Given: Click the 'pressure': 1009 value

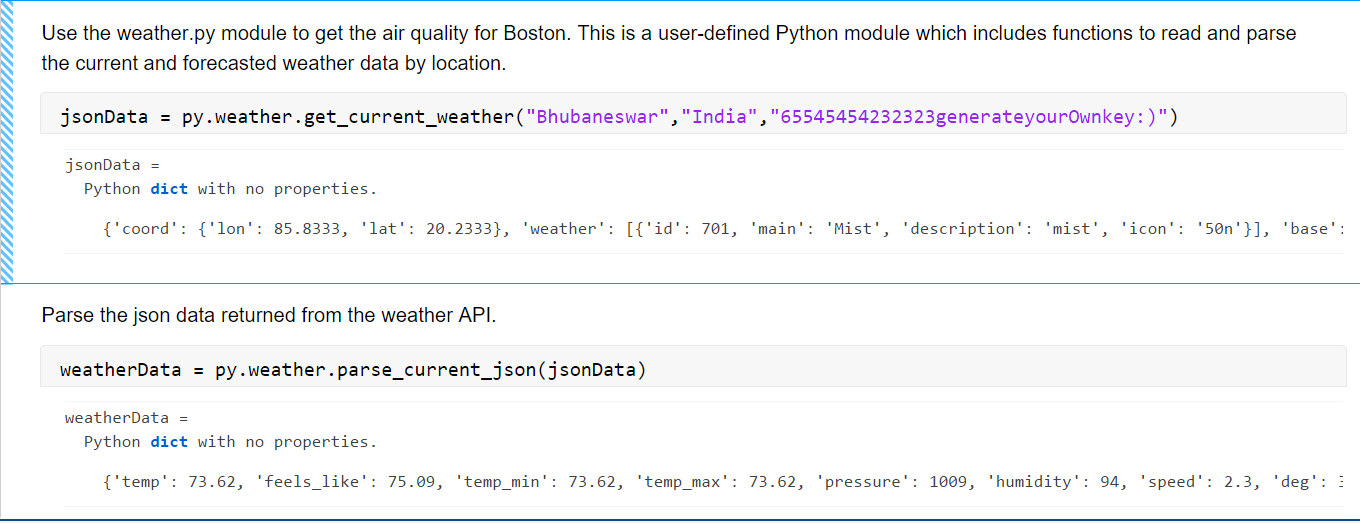Looking at the screenshot, I should (893, 481).
